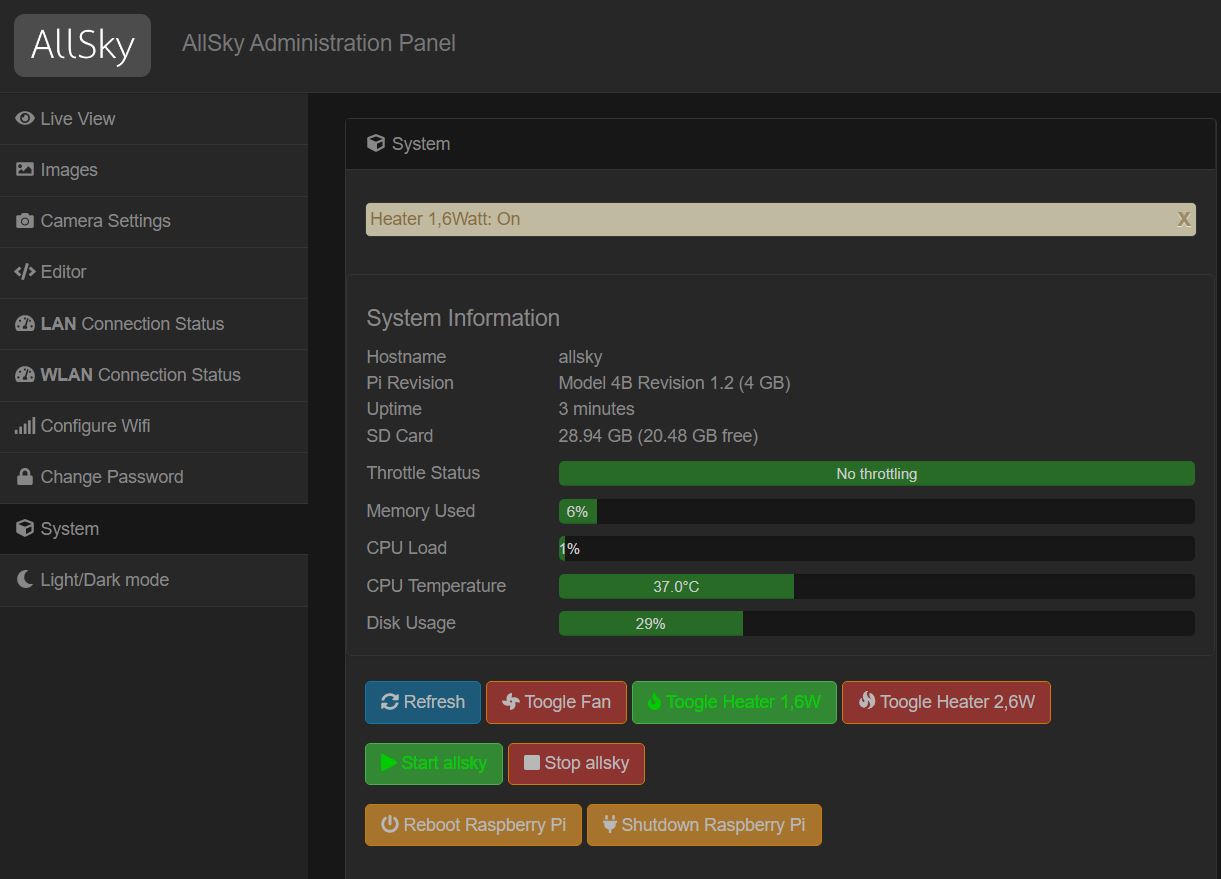Click the moon icon beside Light/Dark mode
Image resolution: width=1221 pixels, height=879 pixels.
(25, 579)
